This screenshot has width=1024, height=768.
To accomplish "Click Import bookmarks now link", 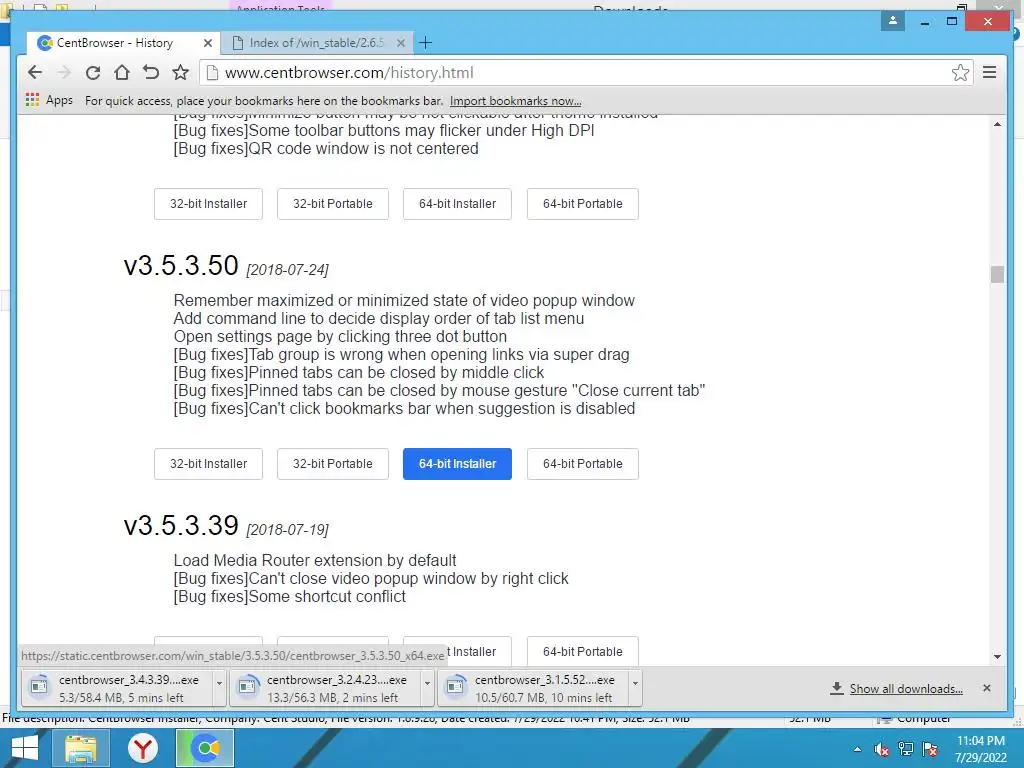I will coord(515,101).
